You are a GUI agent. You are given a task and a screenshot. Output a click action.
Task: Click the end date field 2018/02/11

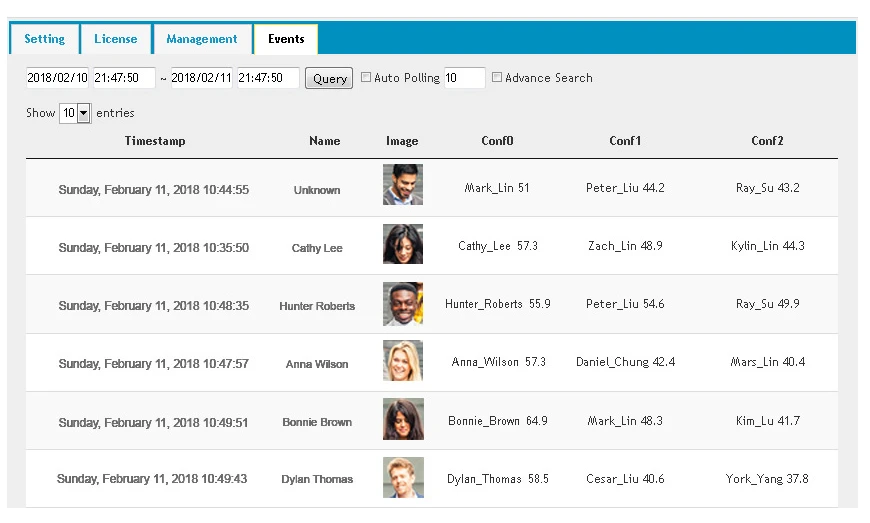pyautogui.click(x=202, y=78)
